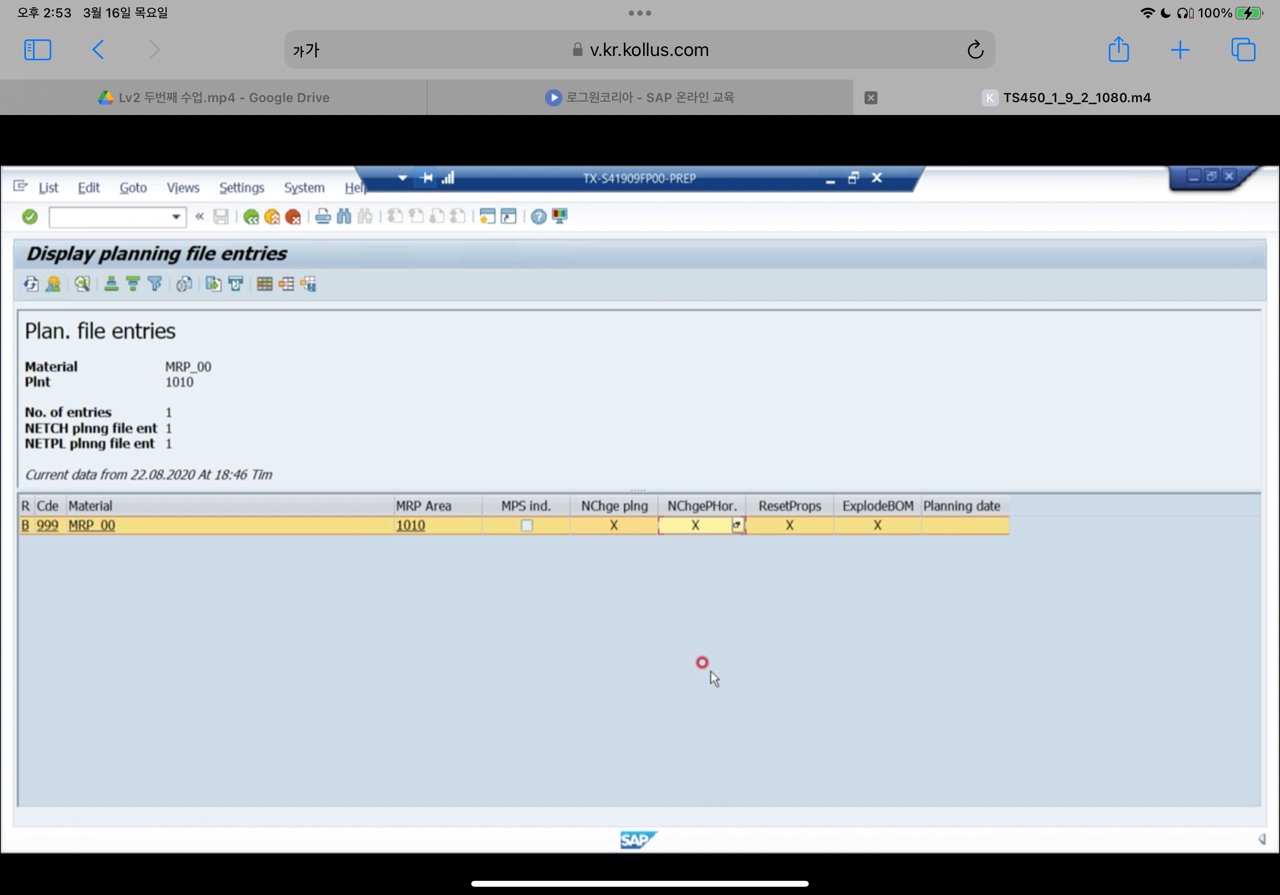Open the Safari tab overview icon
Viewport: 1280px width, 895px height.
tap(1243, 50)
